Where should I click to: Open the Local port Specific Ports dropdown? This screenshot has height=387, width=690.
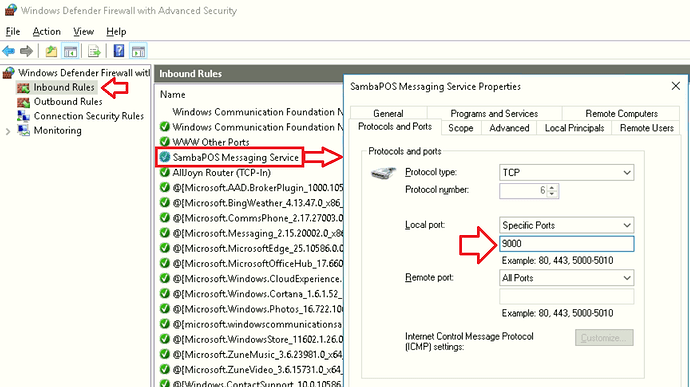click(x=566, y=225)
